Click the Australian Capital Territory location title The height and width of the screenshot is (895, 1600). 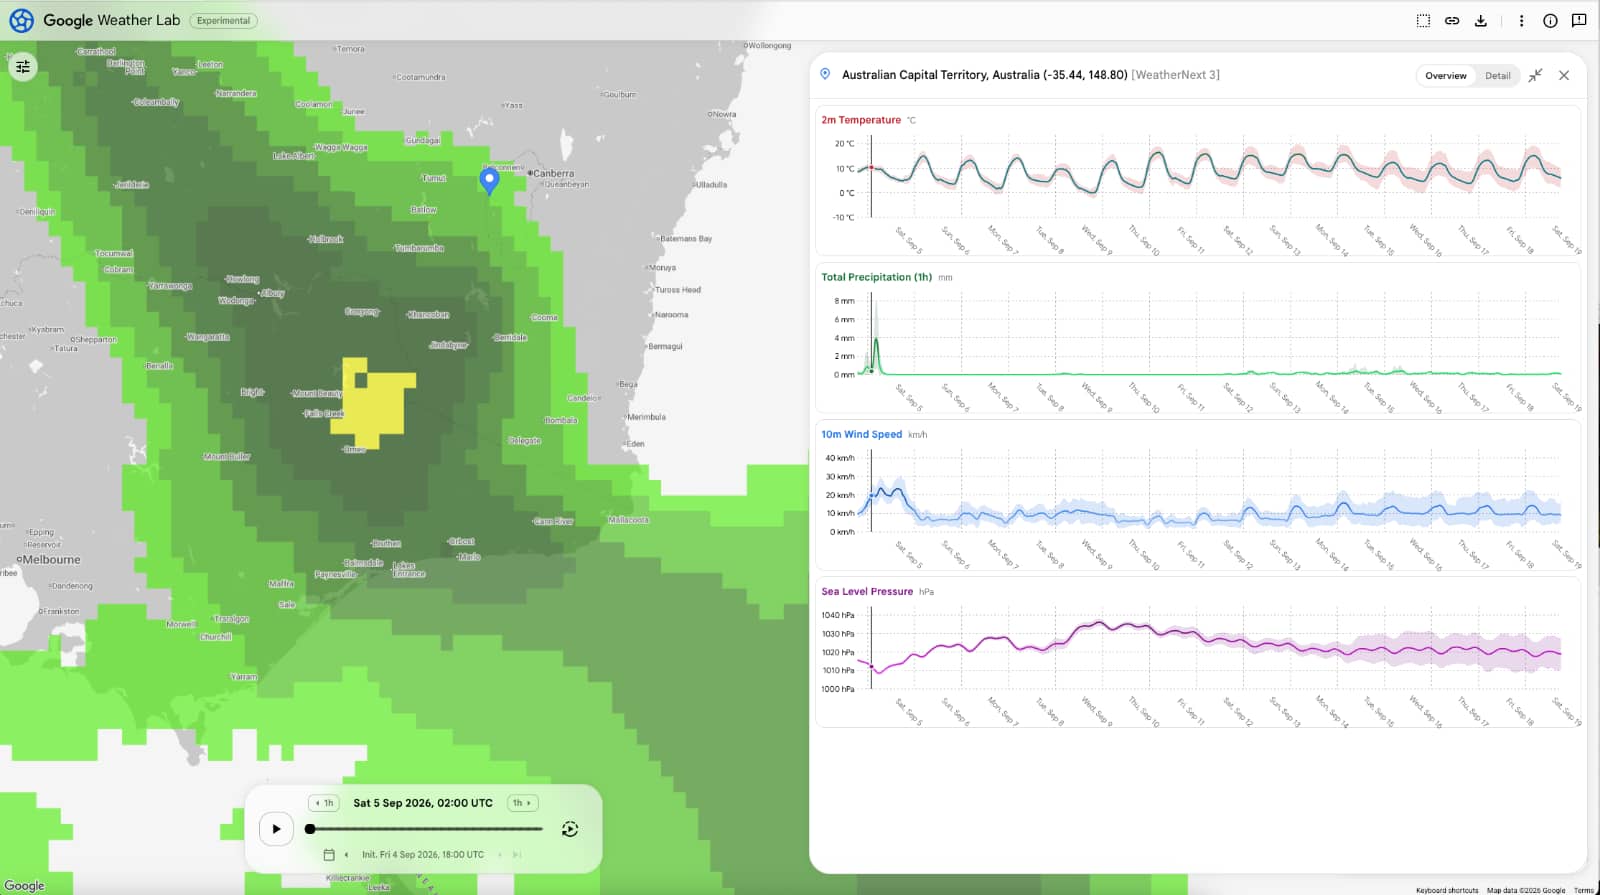pos(984,75)
